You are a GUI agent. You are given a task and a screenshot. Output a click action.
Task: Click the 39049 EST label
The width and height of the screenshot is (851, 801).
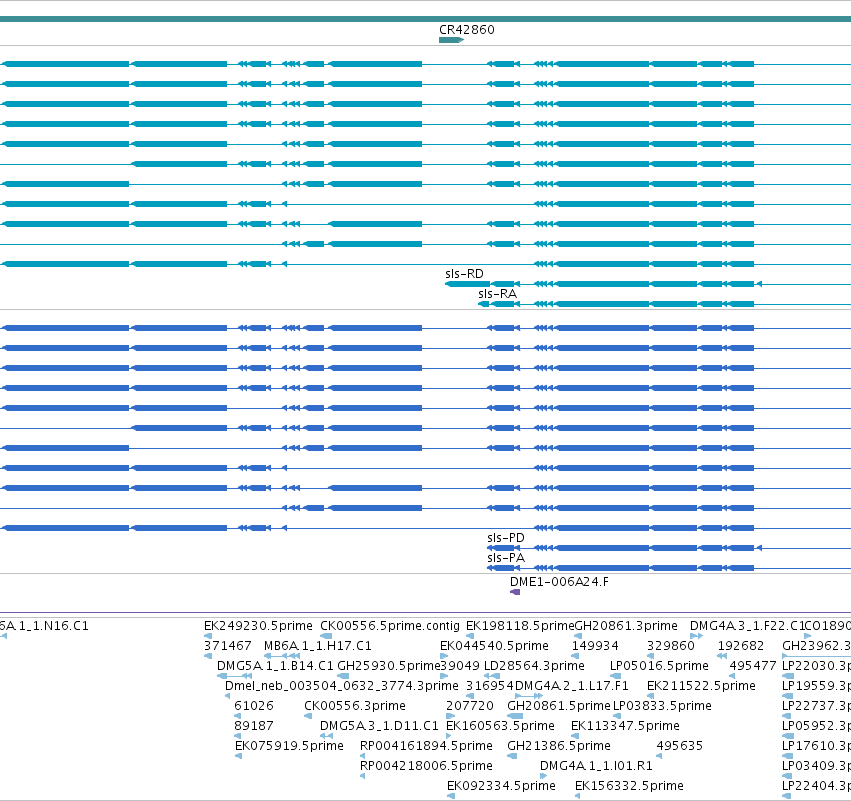[460, 666]
